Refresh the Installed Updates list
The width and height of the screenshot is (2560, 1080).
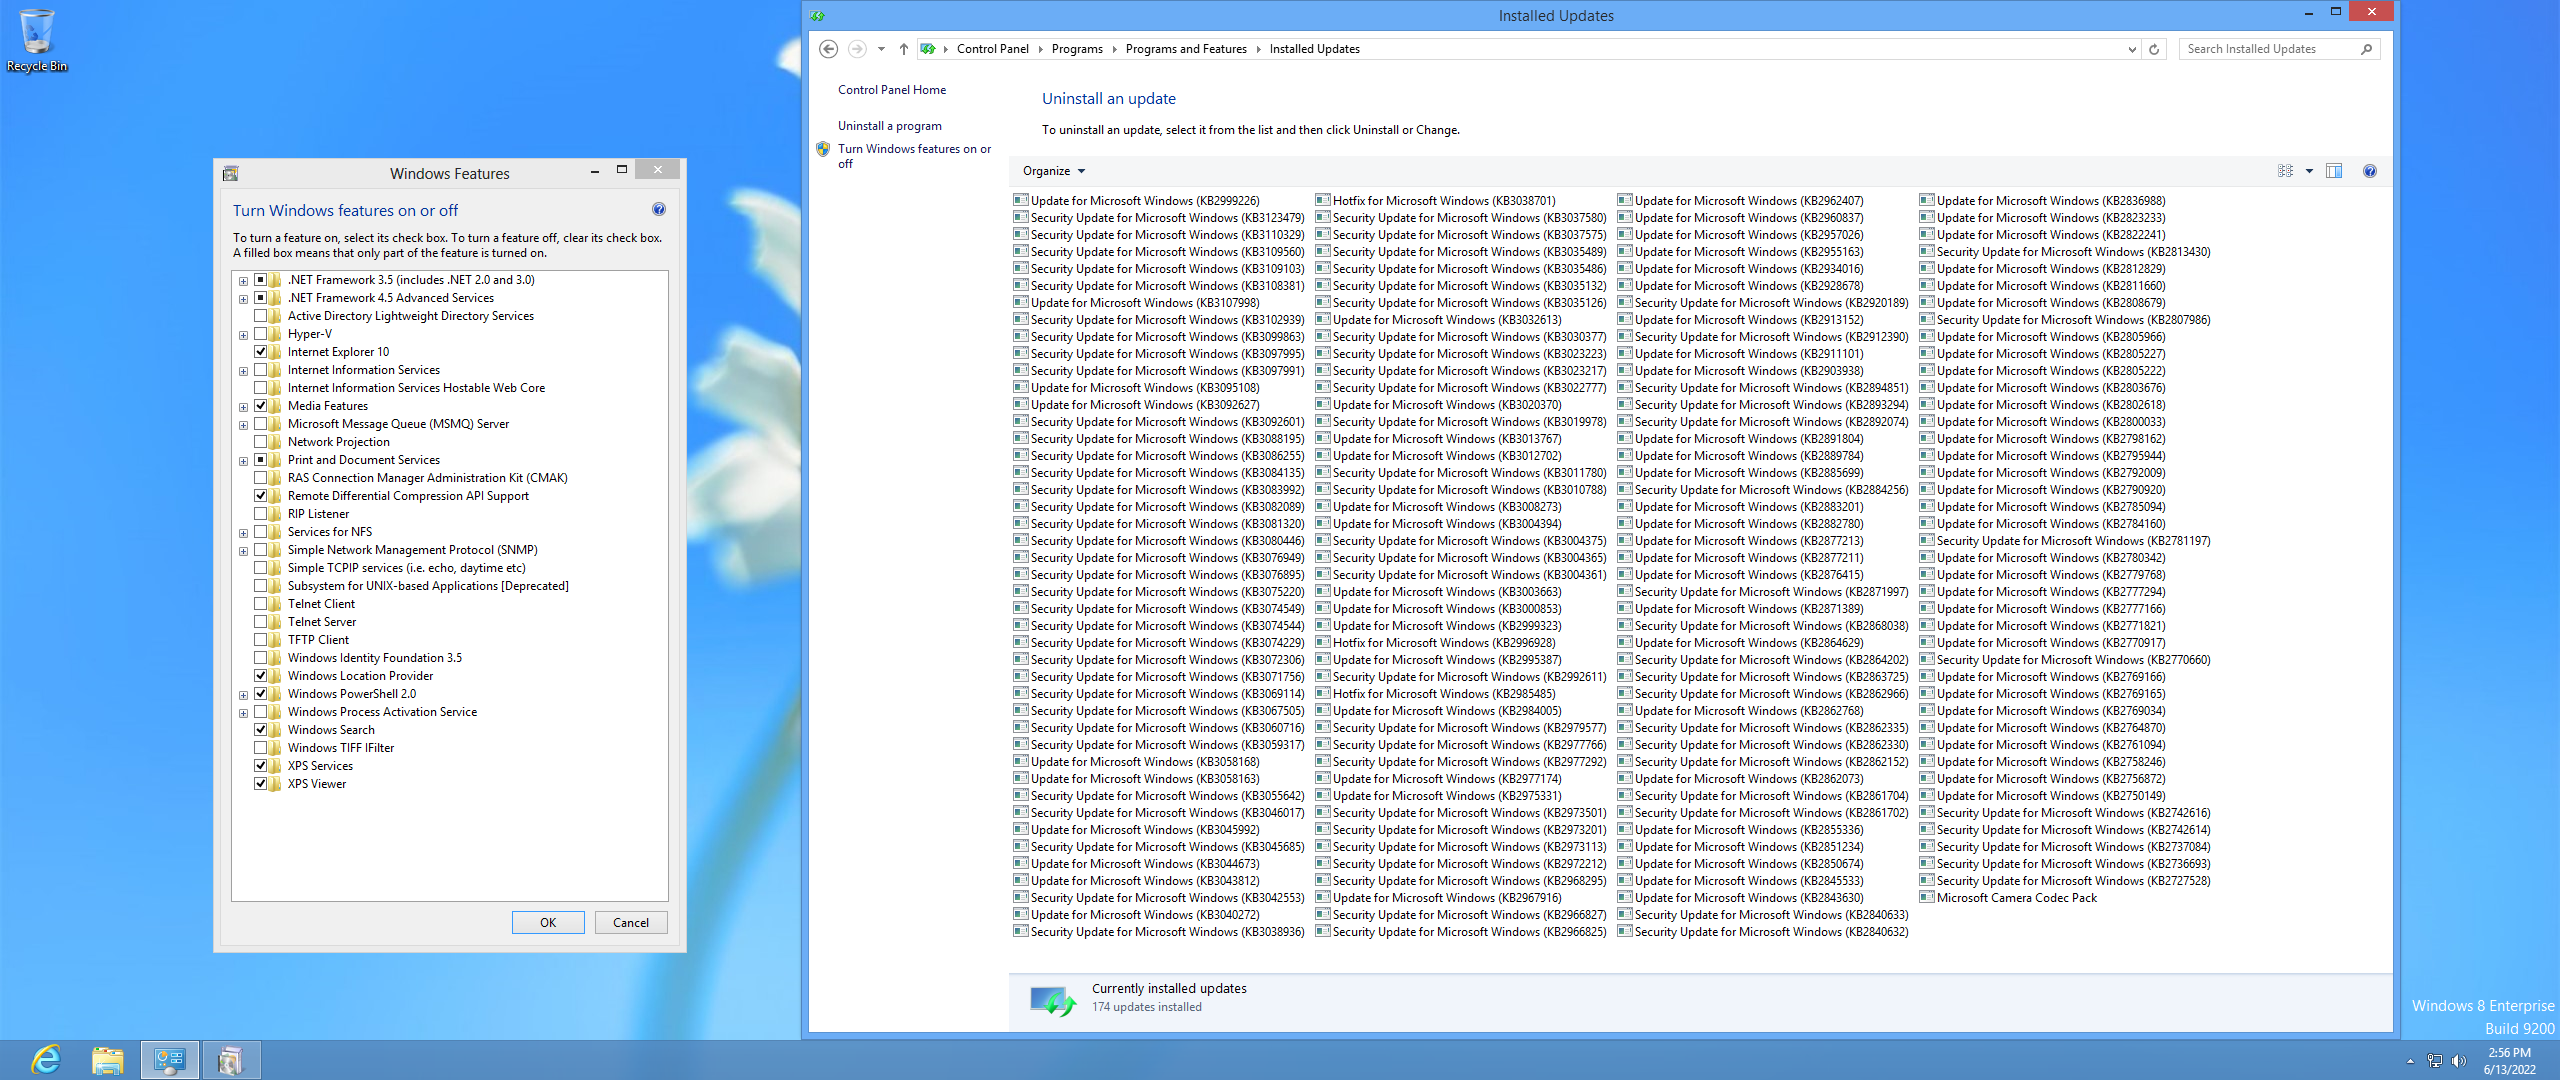coord(2154,49)
